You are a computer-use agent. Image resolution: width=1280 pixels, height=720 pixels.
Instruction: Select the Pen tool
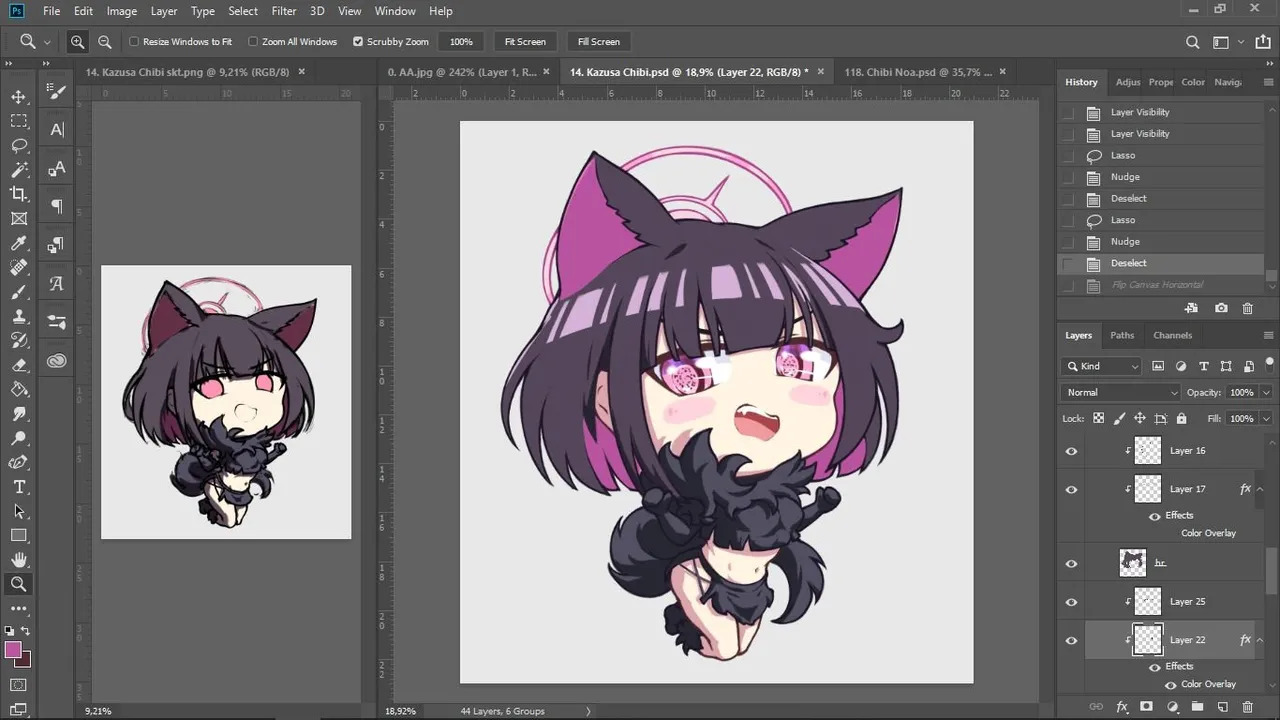(18, 462)
